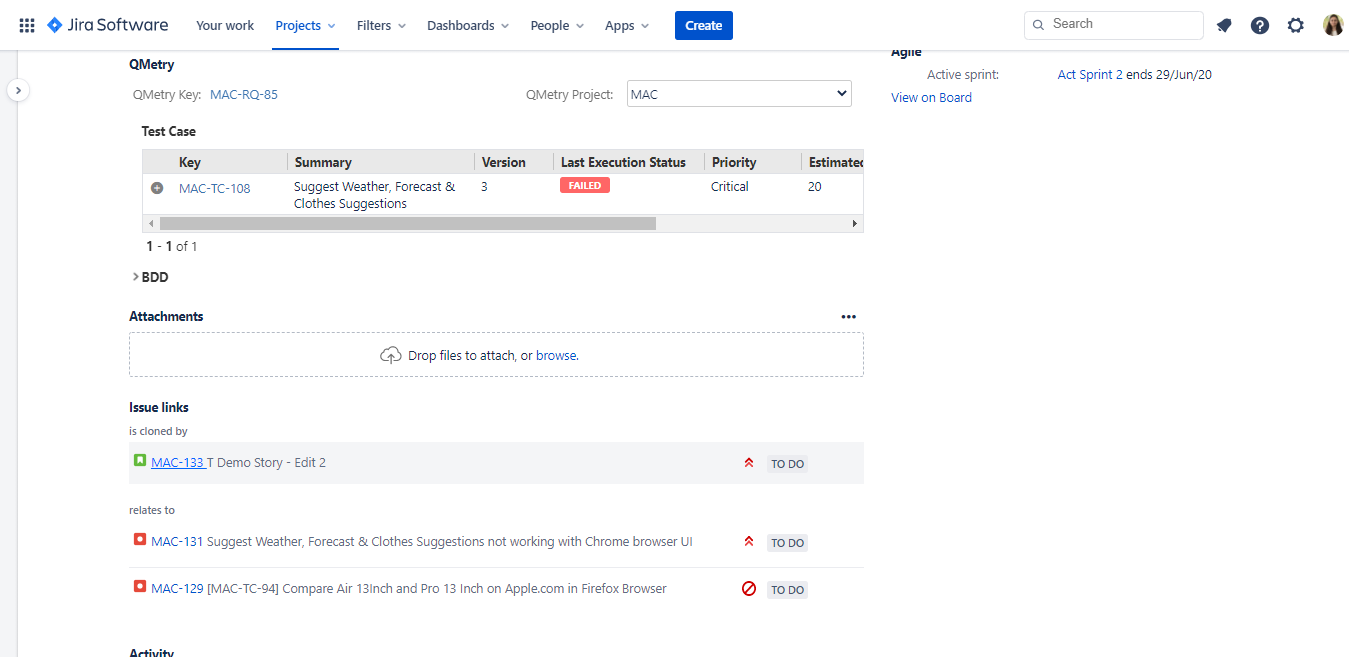
Task: Click the TO DO status of MAC-131
Action: pos(788,543)
